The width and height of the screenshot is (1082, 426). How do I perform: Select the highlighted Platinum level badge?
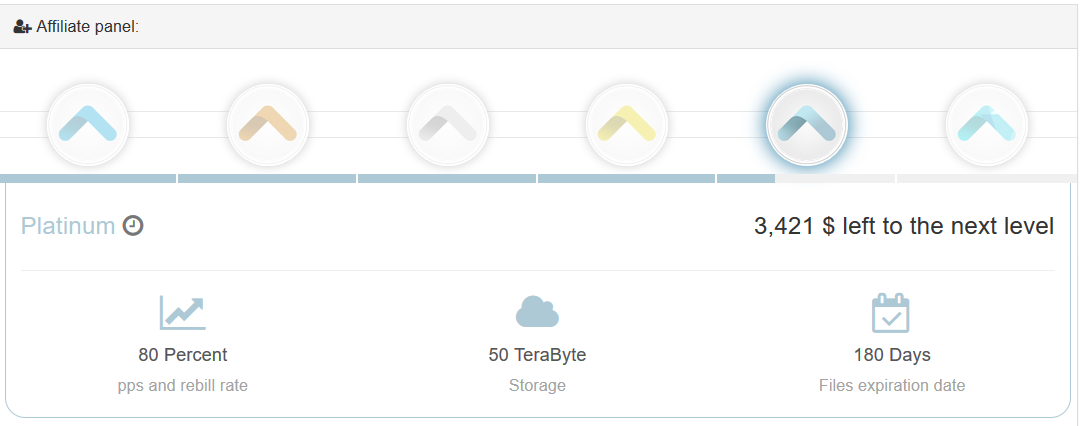806,124
